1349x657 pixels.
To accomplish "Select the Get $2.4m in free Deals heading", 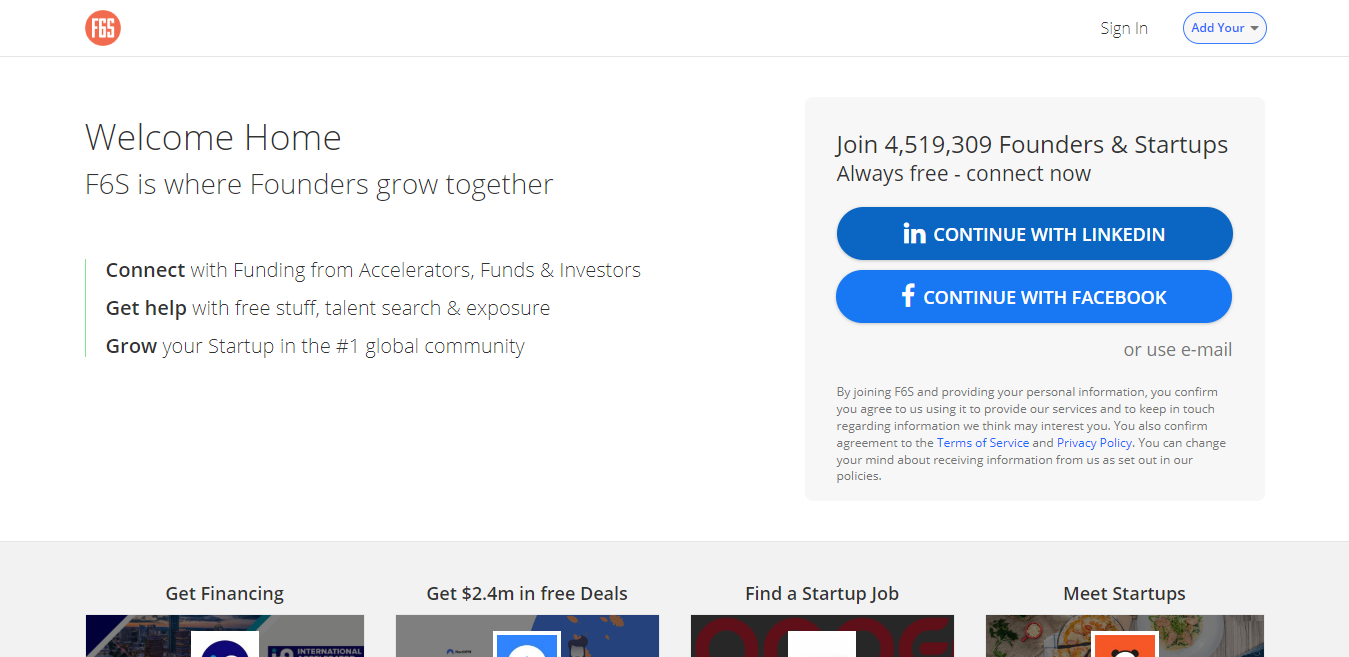I will coord(527,593).
